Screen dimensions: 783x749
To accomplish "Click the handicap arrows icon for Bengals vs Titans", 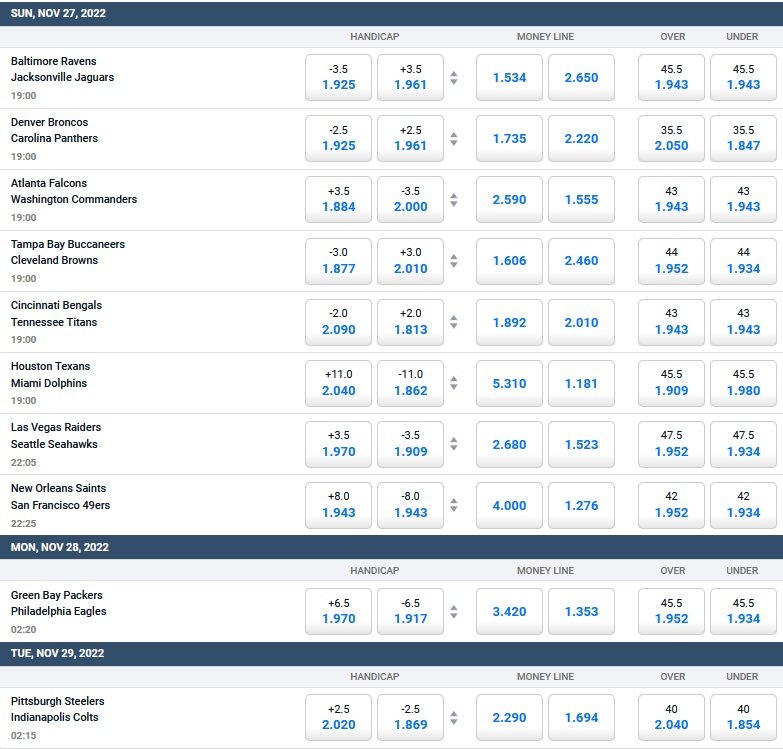I will (454, 322).
